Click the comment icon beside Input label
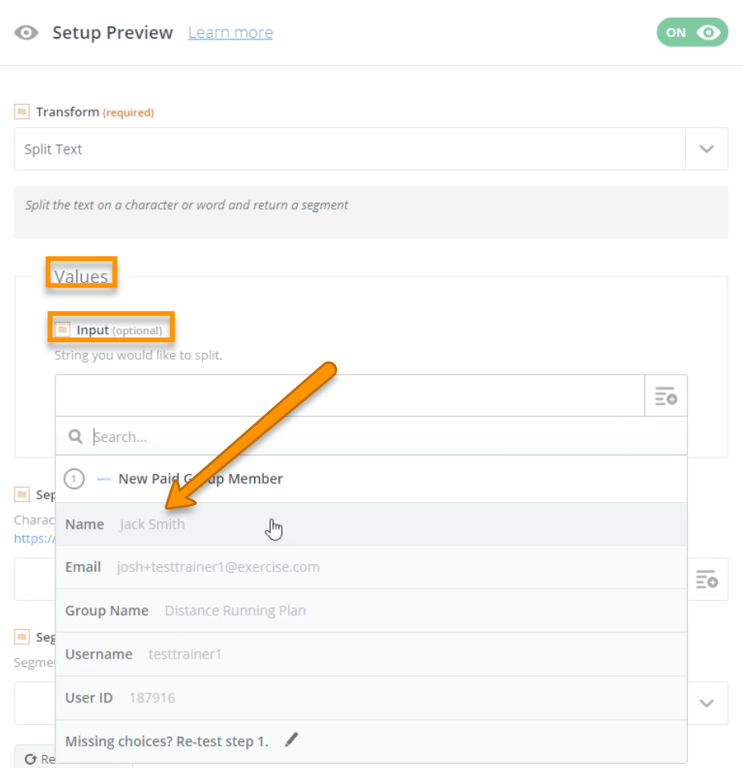The image size is (743, 768). pyautogui.click(x=63, y=329)
